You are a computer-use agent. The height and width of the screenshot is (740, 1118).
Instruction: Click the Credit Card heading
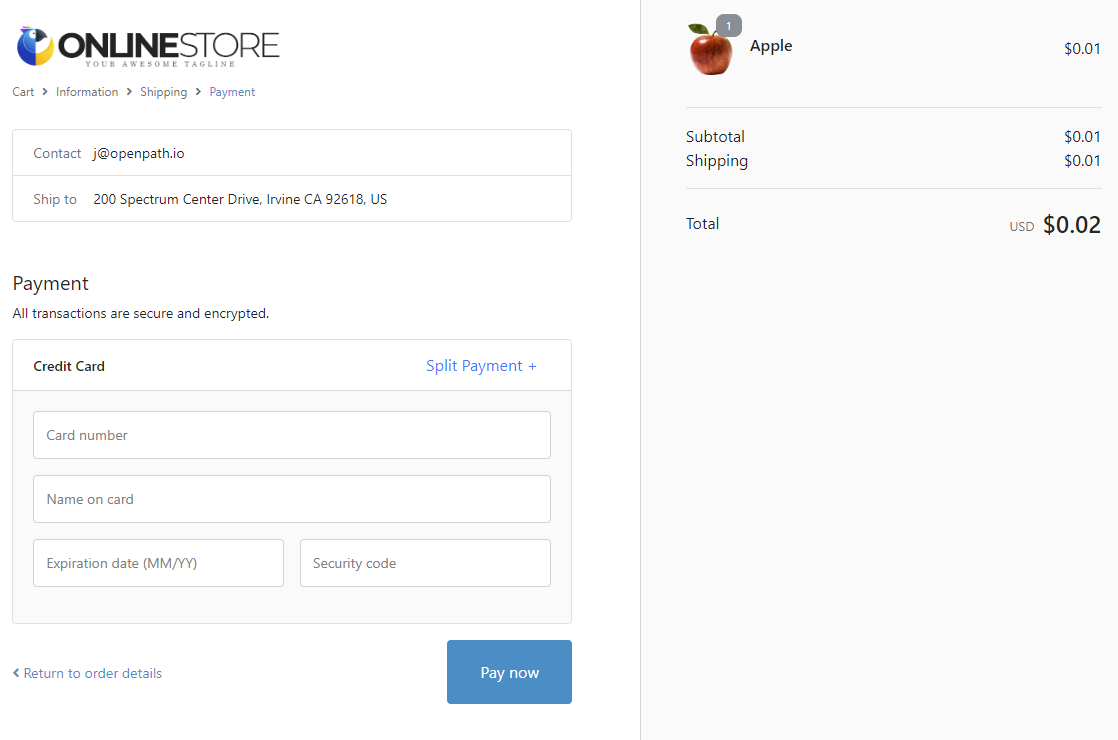(x=69, y=366)
